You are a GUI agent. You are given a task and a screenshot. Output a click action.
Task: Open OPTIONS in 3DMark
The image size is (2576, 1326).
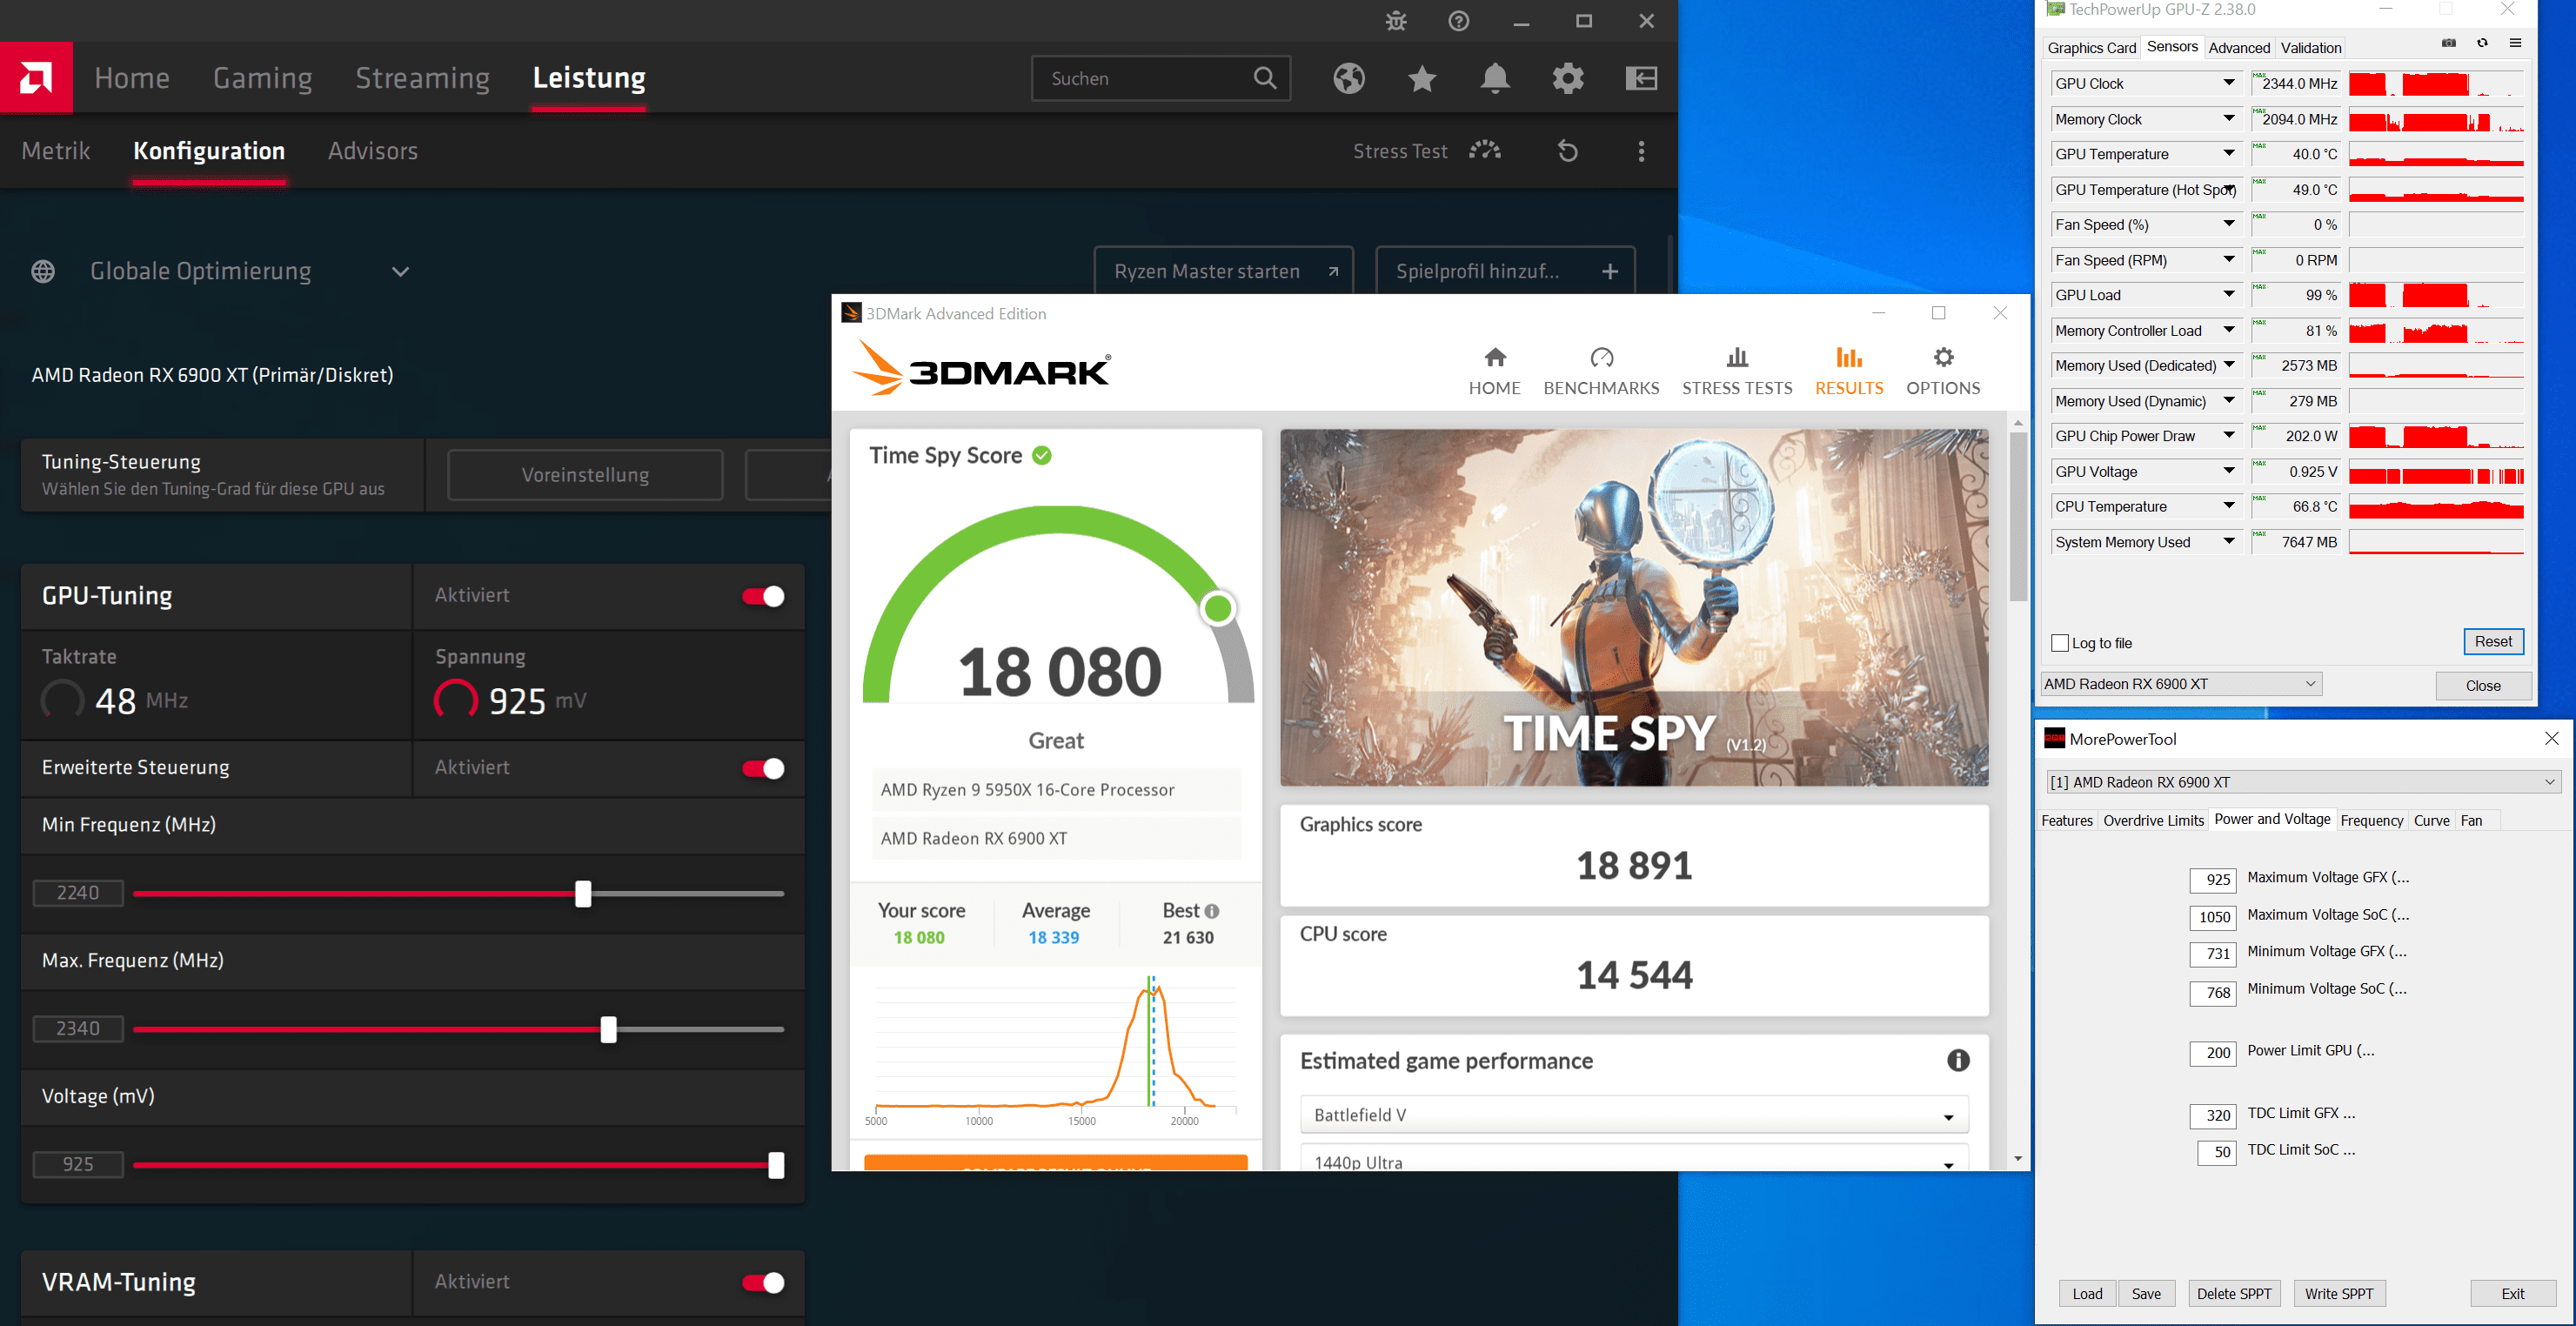coord(1942,371)
